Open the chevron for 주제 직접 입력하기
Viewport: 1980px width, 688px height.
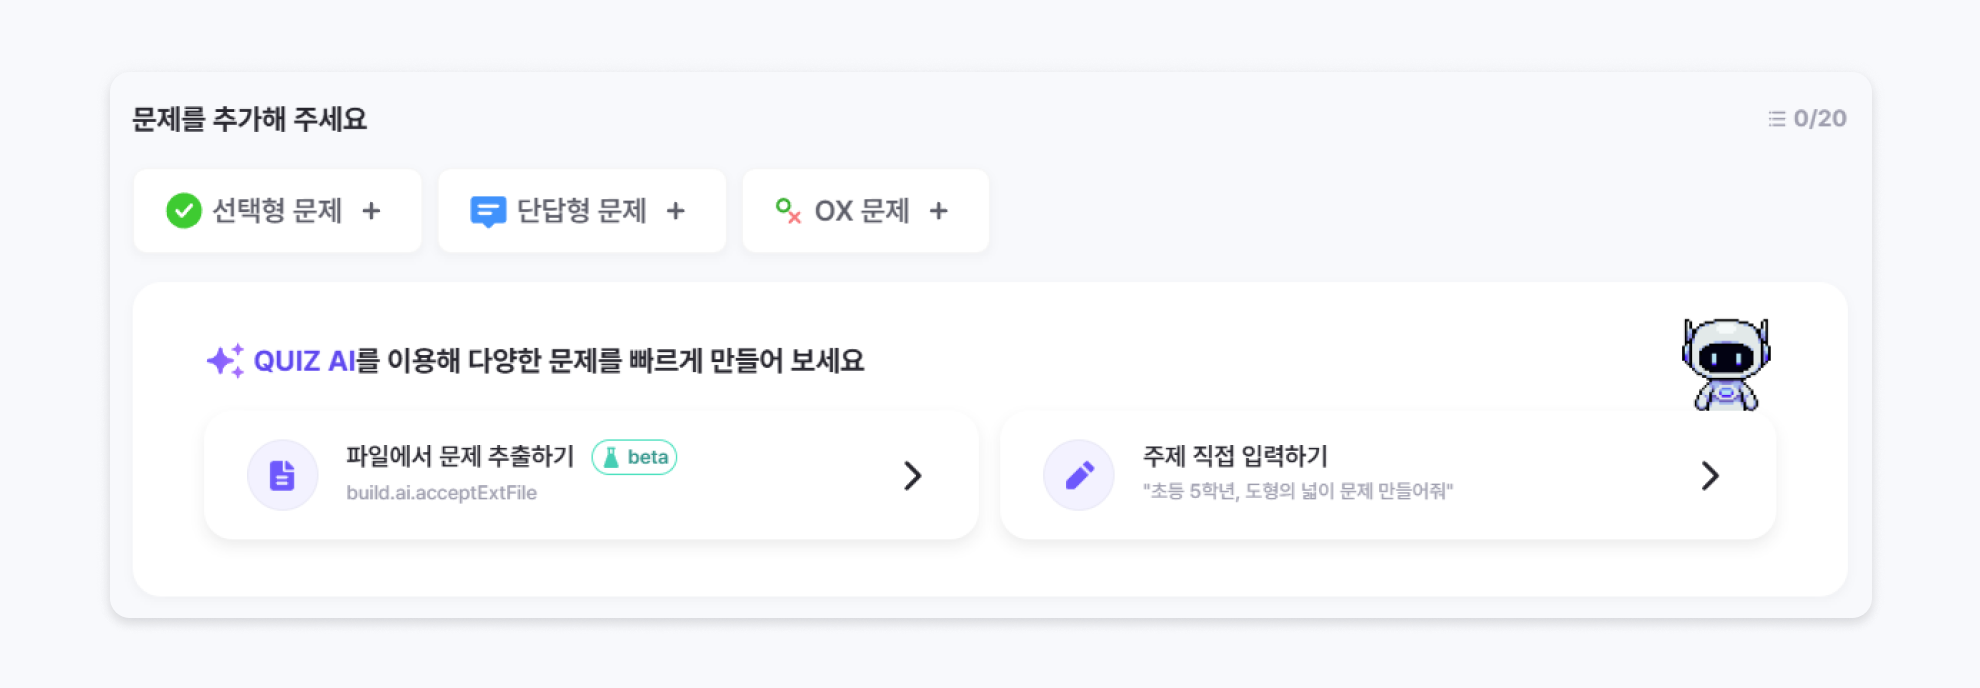click(x=1710, y=476)
